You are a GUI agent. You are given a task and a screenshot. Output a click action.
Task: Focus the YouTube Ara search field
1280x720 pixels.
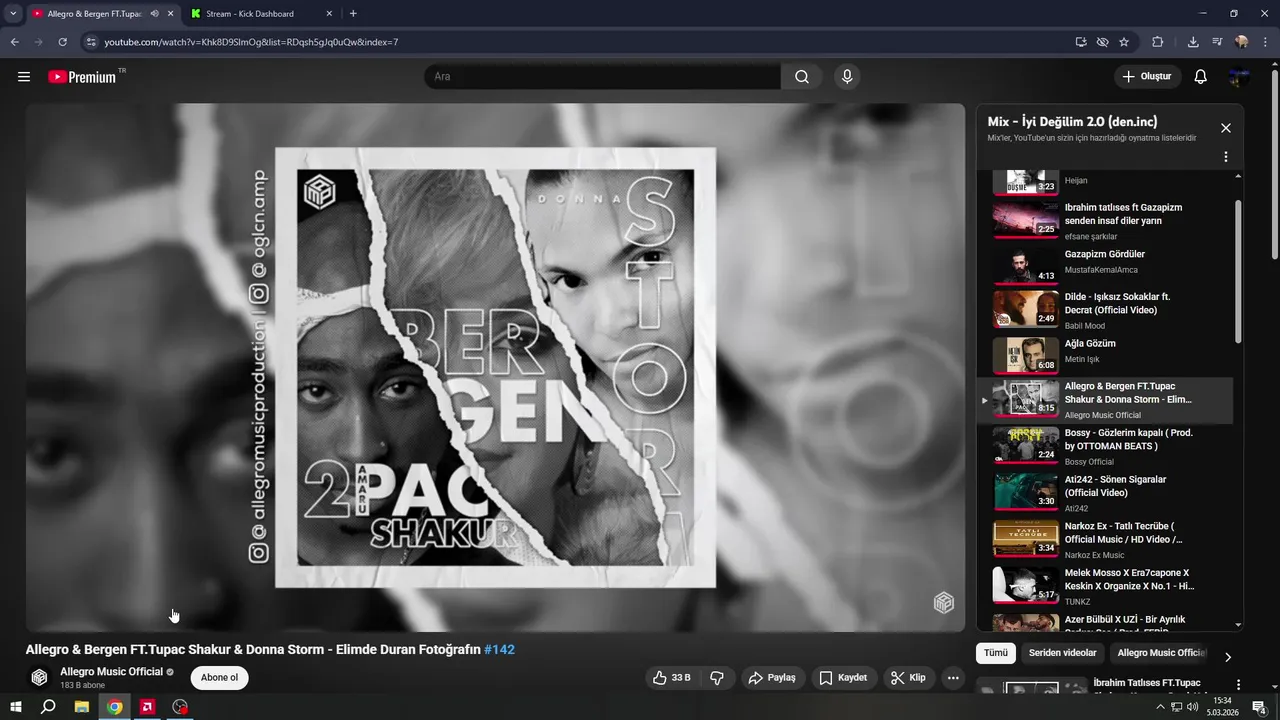(603, 77)
